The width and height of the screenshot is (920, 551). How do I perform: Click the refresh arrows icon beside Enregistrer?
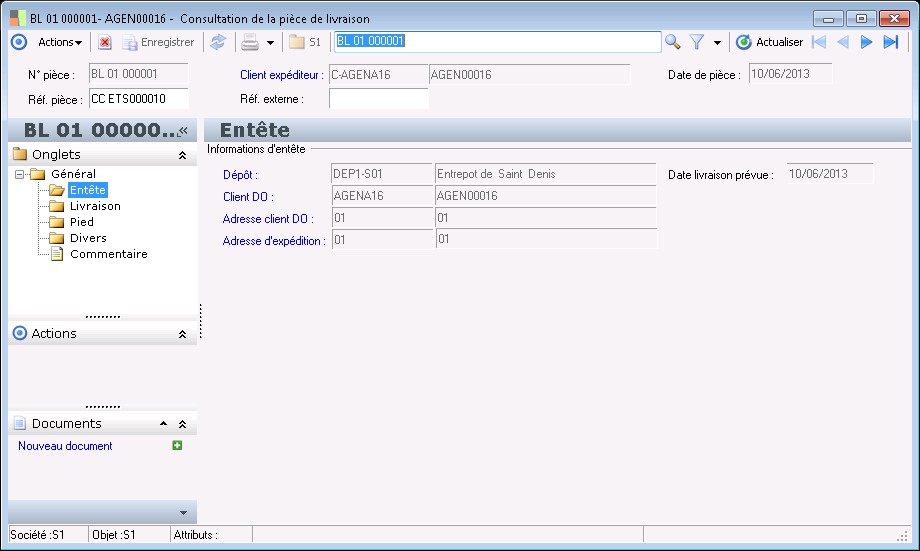217,42
